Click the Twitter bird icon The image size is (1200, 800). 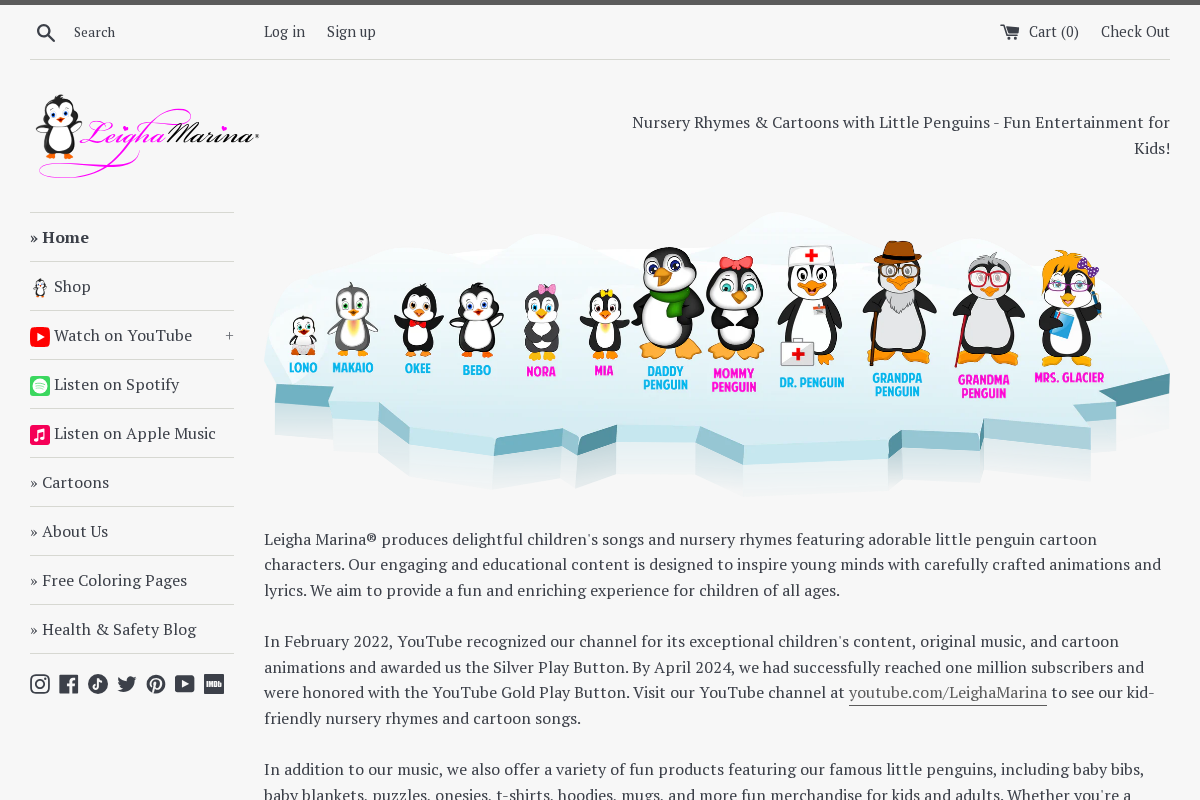click(126, 683)
